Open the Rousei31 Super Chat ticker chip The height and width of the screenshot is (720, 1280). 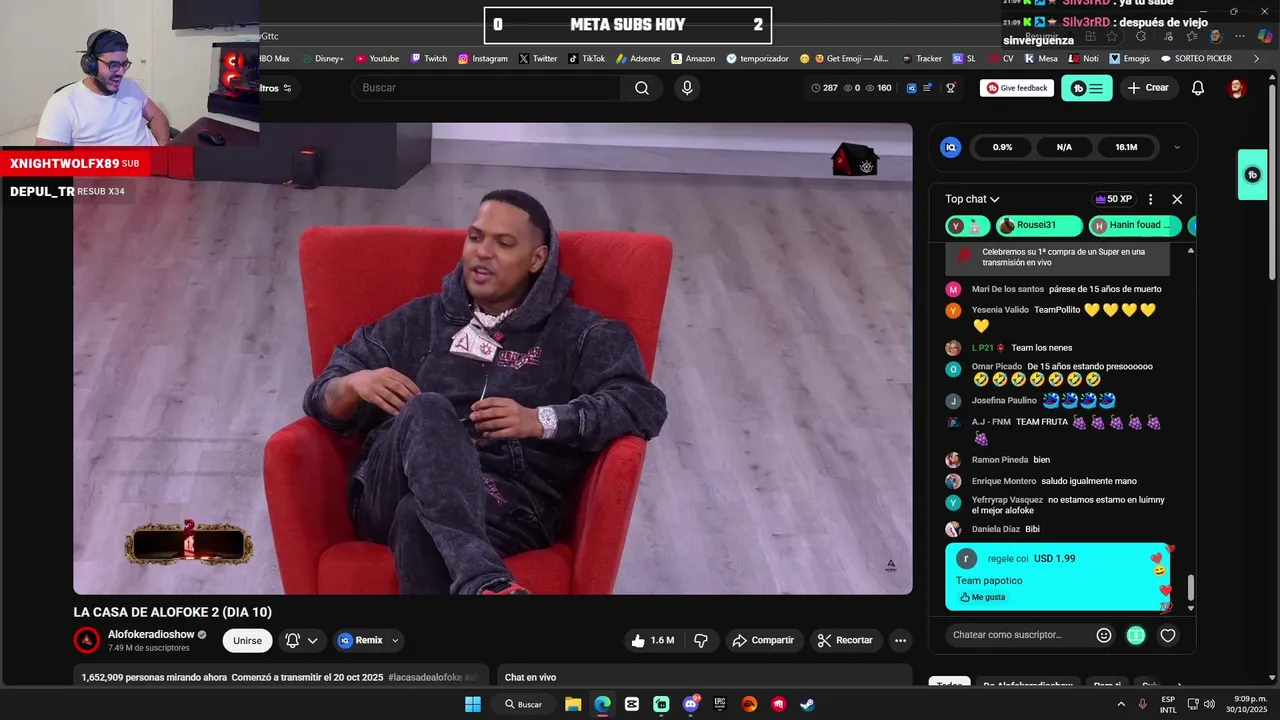coord(1038,225)
